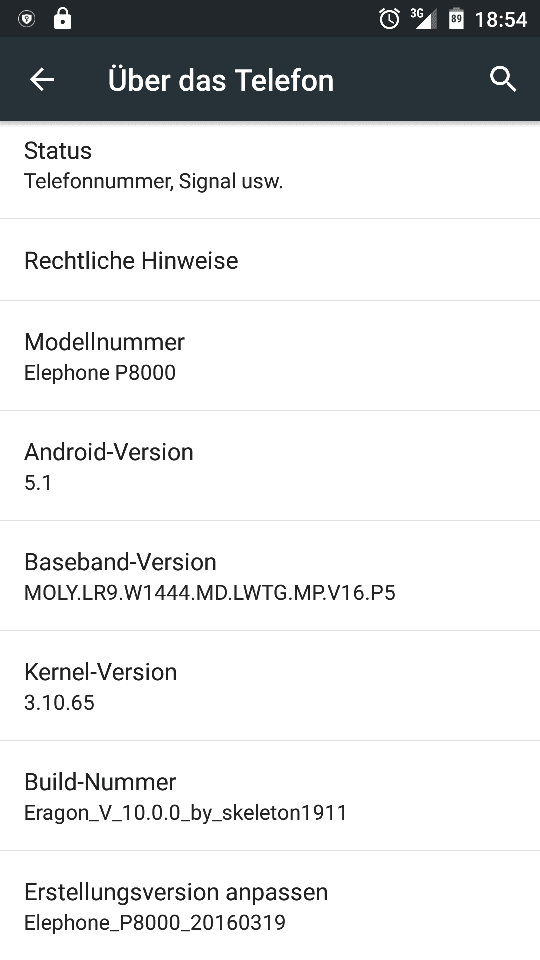
Task: Open Erstellungsversion anpassen item
Action: 270,906
